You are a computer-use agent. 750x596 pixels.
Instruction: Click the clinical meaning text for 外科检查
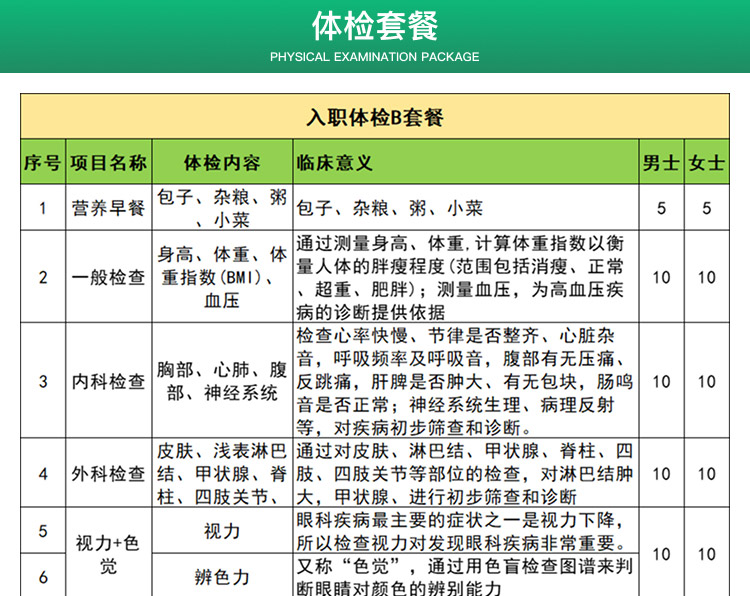tap(465, 473)
